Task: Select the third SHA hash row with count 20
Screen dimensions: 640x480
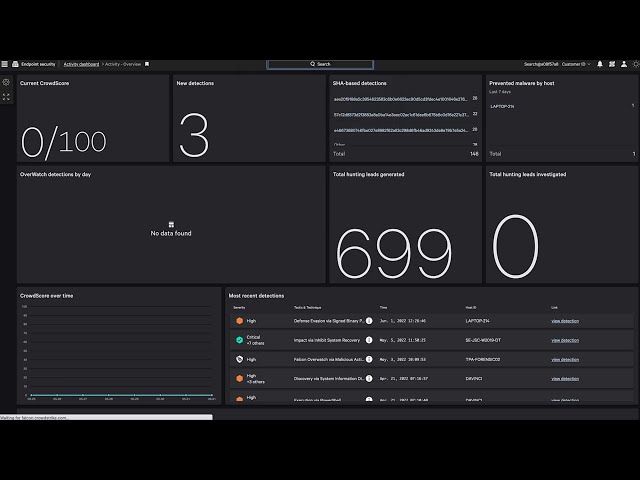Action: pos(406,130)
